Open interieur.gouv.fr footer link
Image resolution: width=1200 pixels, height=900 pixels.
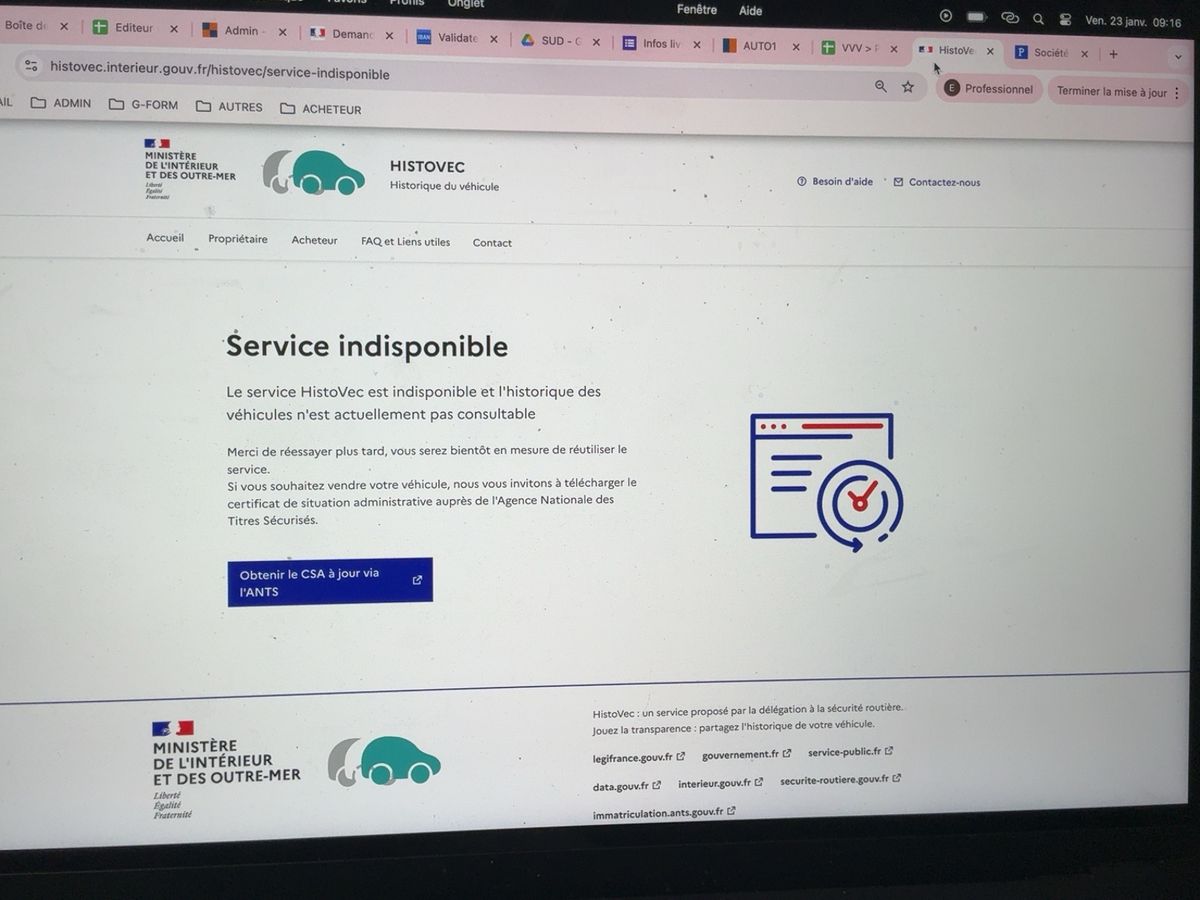click(721, 783)
